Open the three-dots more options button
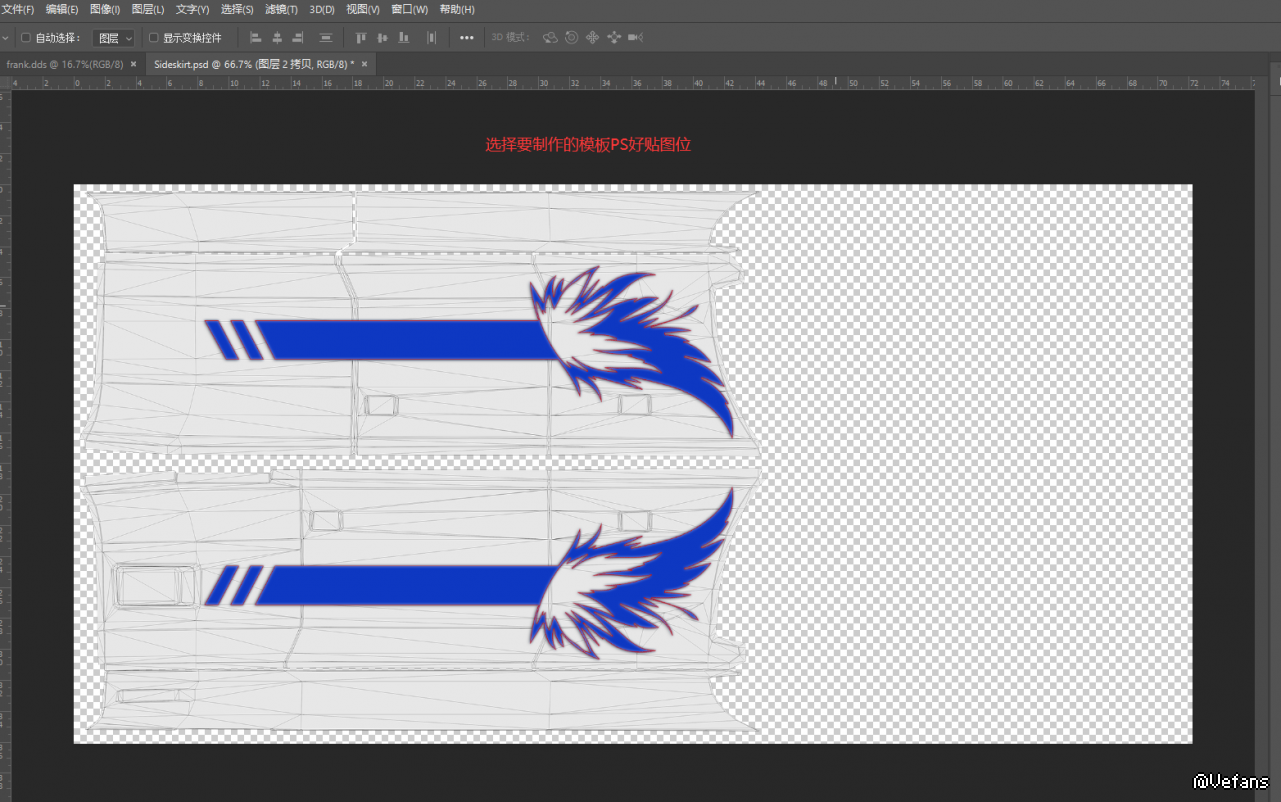This screenshot has height=802, width=1281. point(467,38)
